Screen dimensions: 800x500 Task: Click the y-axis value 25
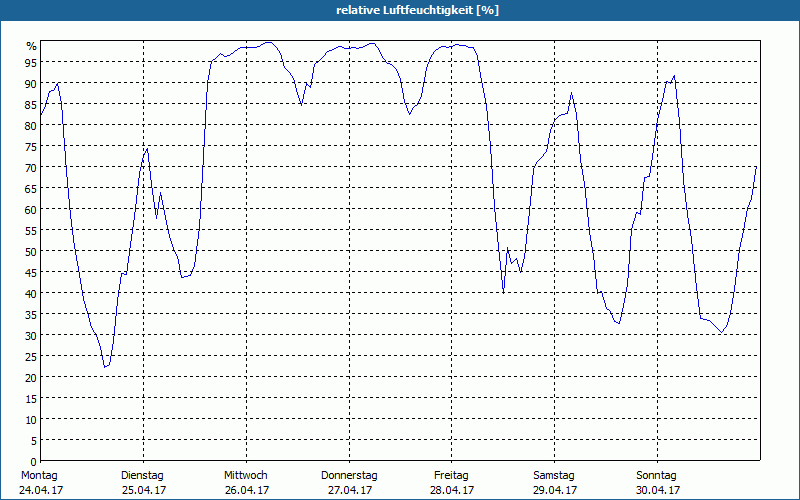coord(31,356)
